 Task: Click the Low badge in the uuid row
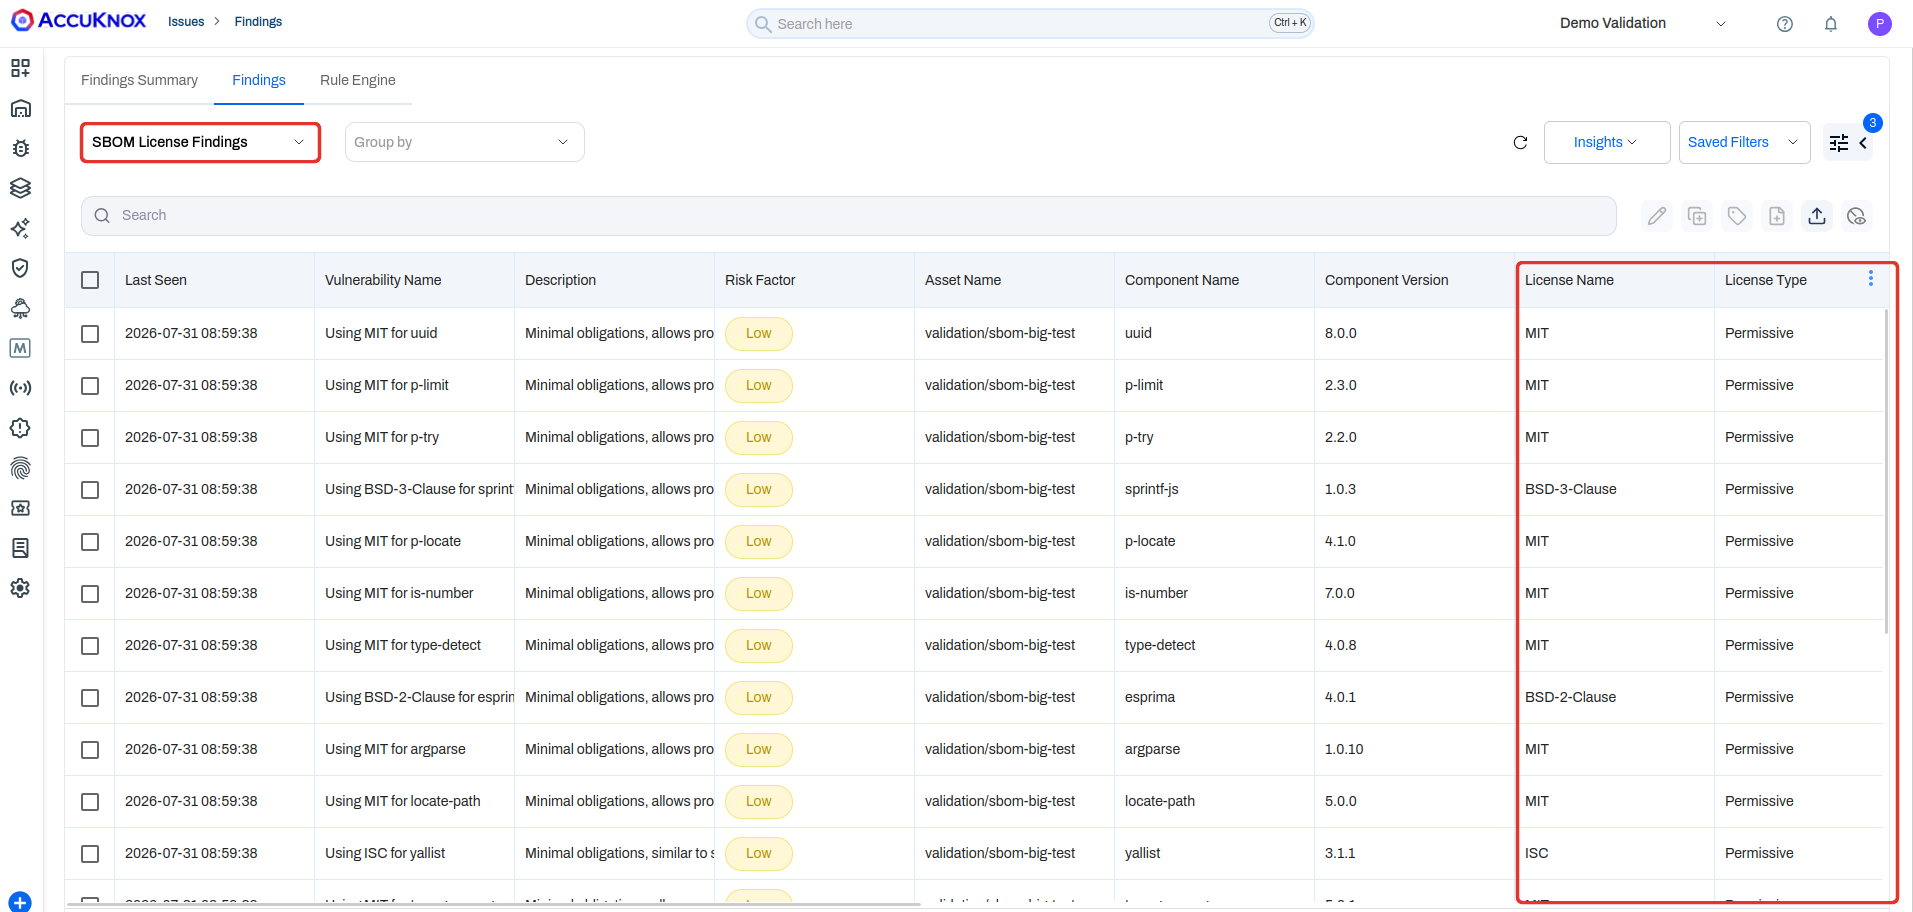point(759,334)
